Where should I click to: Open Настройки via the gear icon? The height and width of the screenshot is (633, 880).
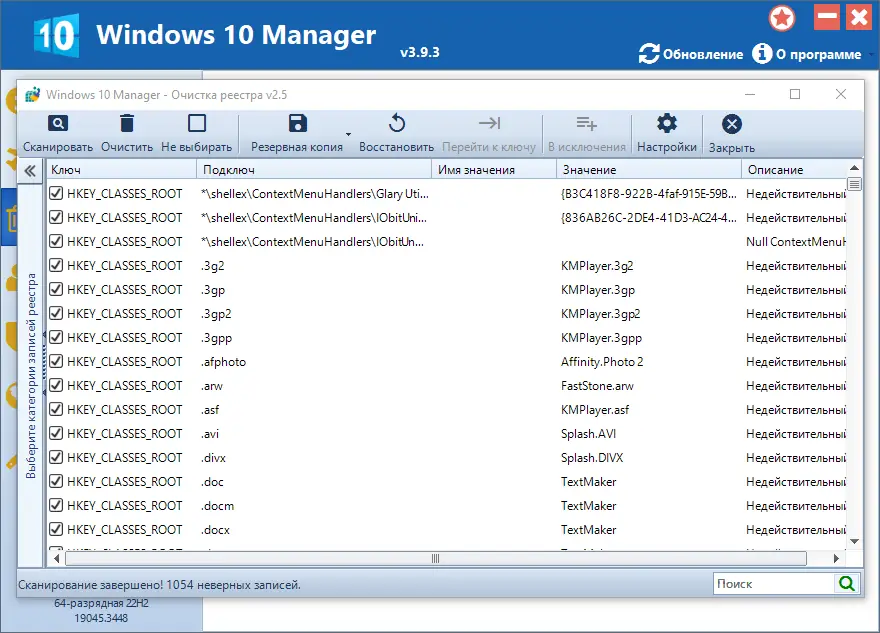pyautogui.click(x=668, y=122)
